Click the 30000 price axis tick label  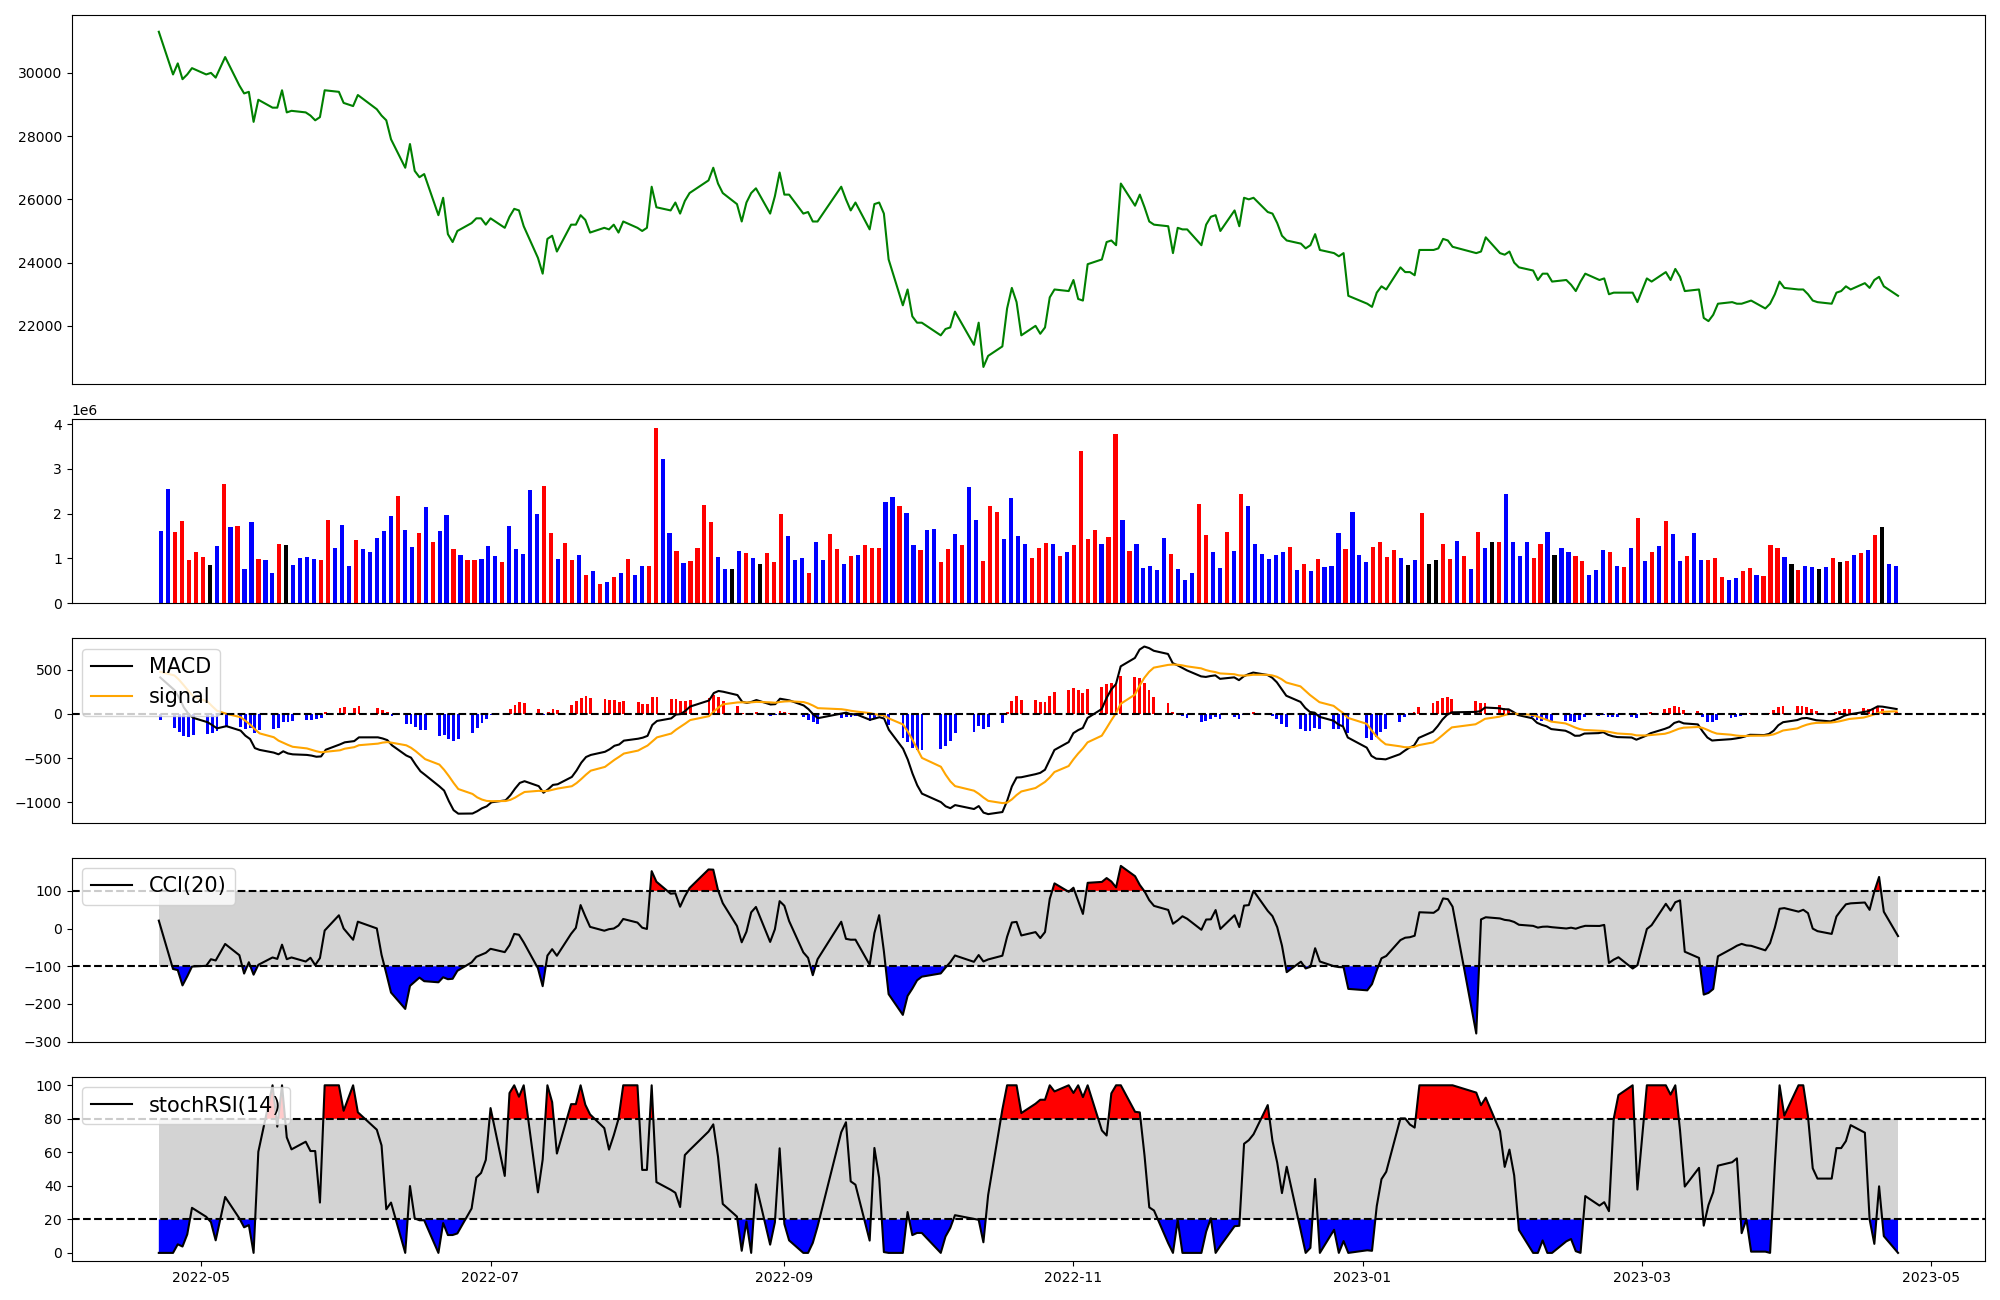point(39,73)
